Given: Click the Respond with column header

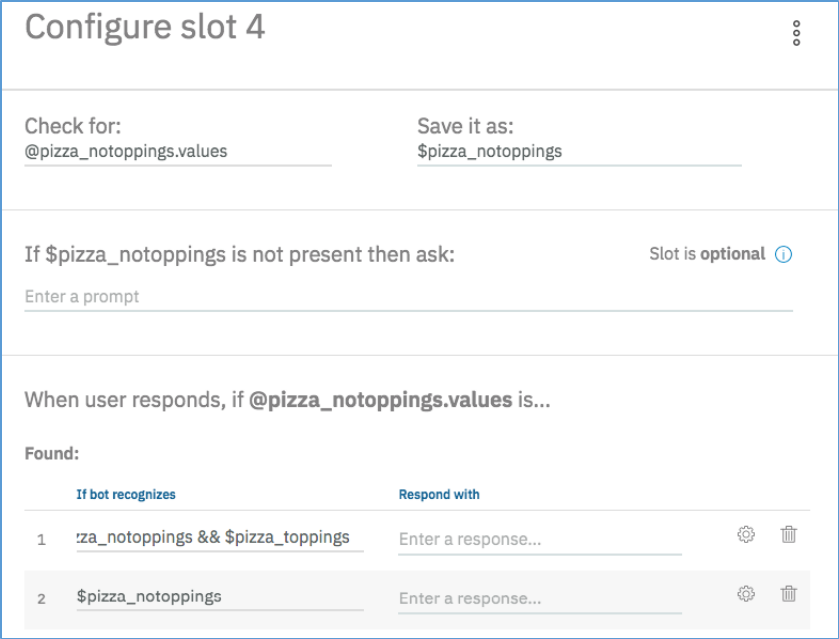Looking at the screenshot, I should point(439,494).
